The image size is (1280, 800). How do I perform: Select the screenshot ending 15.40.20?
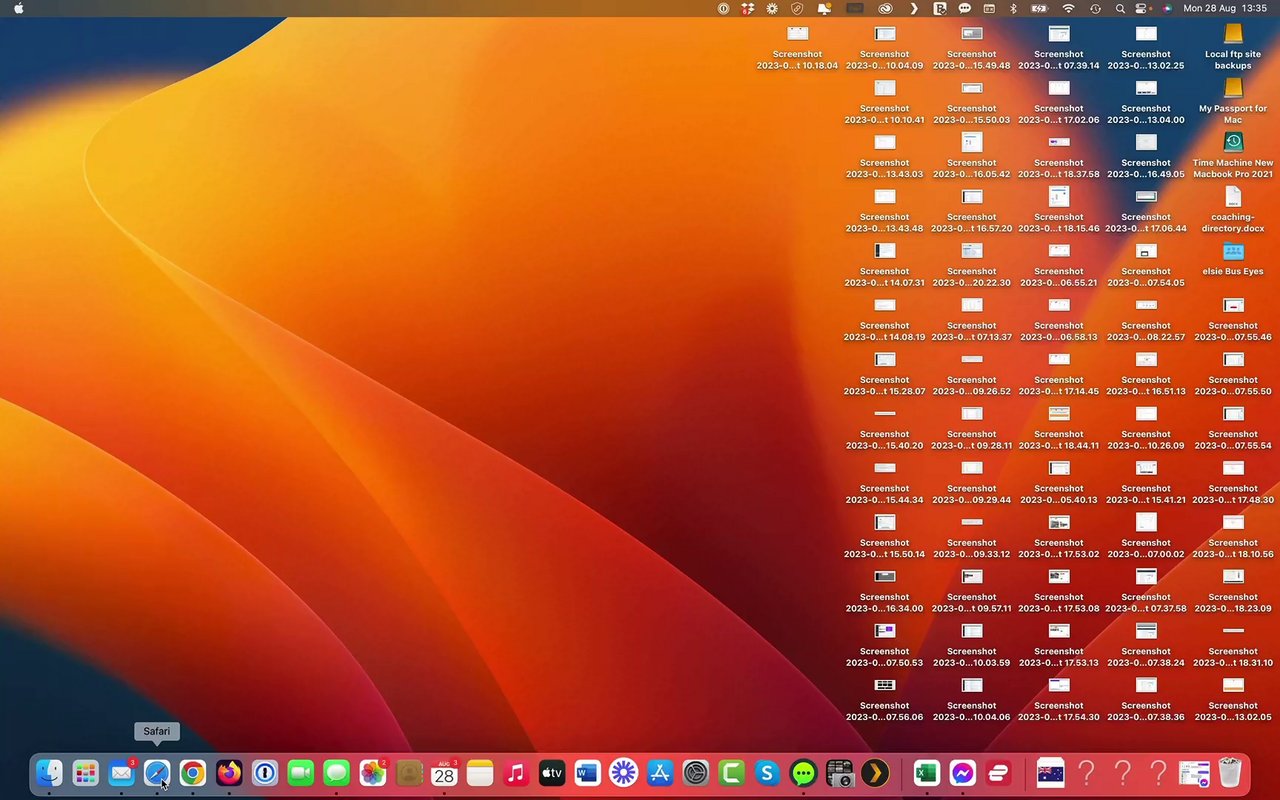point(885,427)
